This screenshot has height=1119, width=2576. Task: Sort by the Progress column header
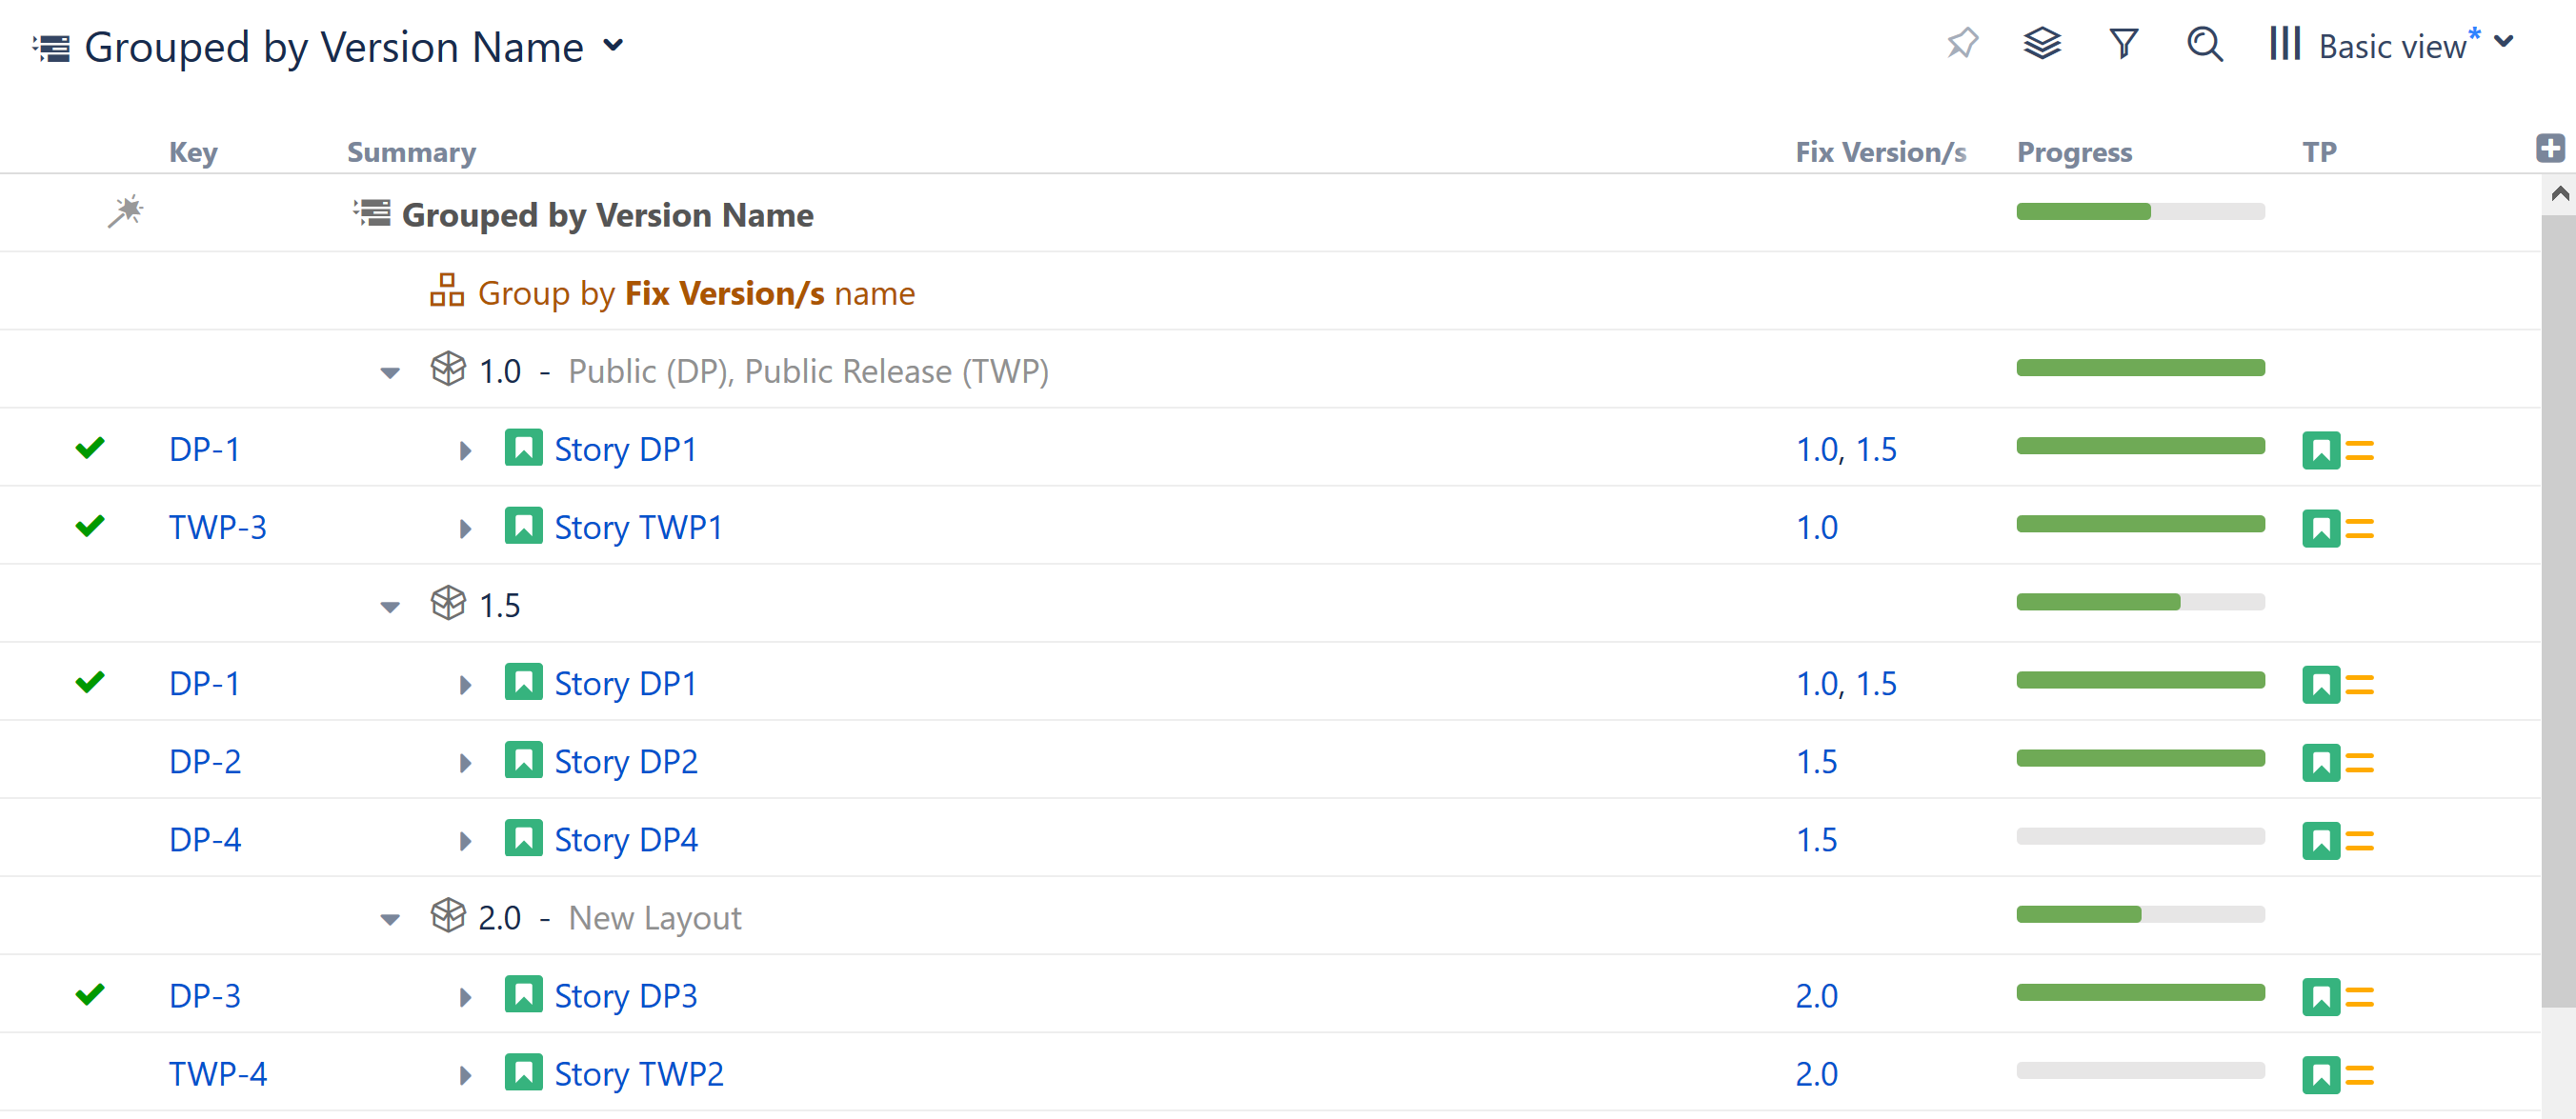2074,152
